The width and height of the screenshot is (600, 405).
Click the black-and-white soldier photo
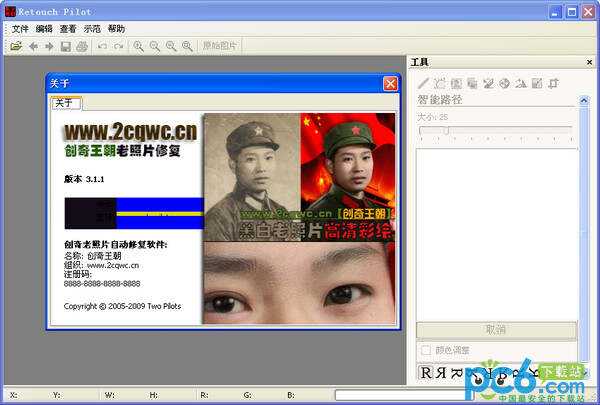[x=251, y=177]
